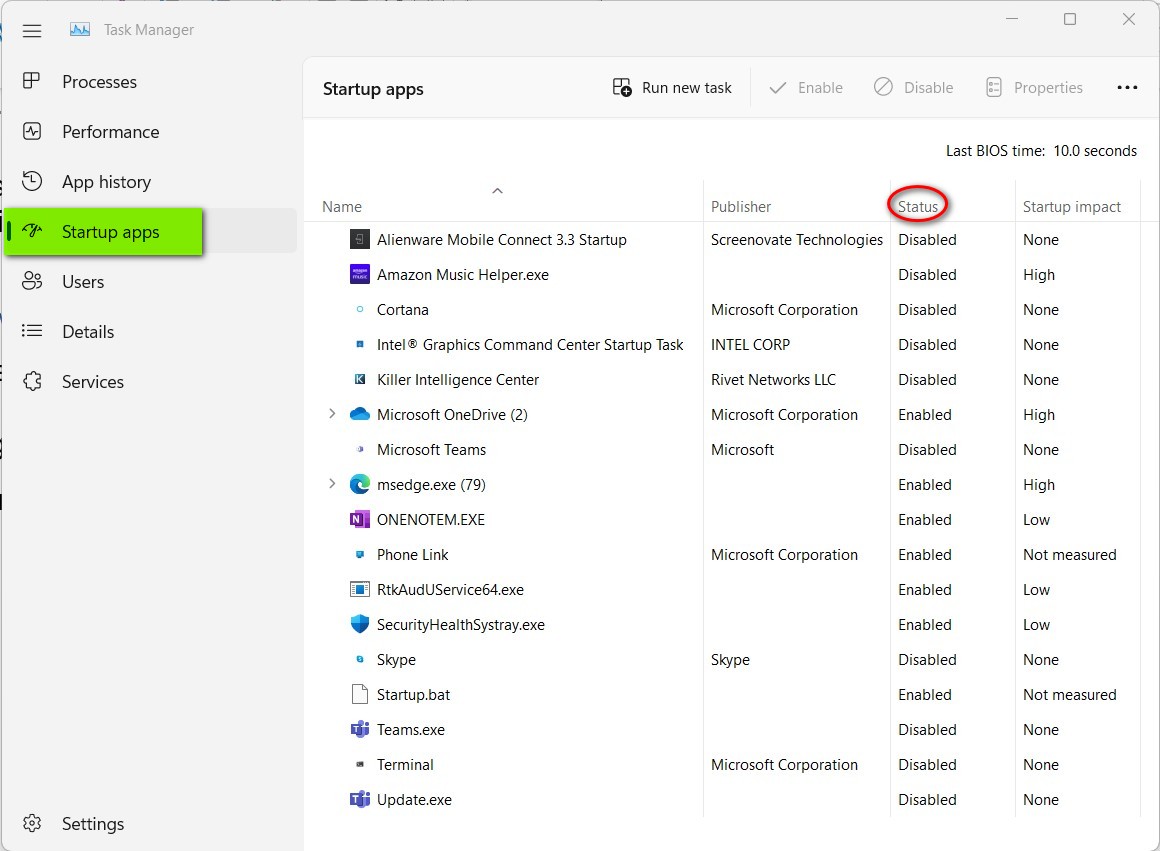Open the Performance page icon
This screenshot has height=851, width=1160.
point(30,131)
